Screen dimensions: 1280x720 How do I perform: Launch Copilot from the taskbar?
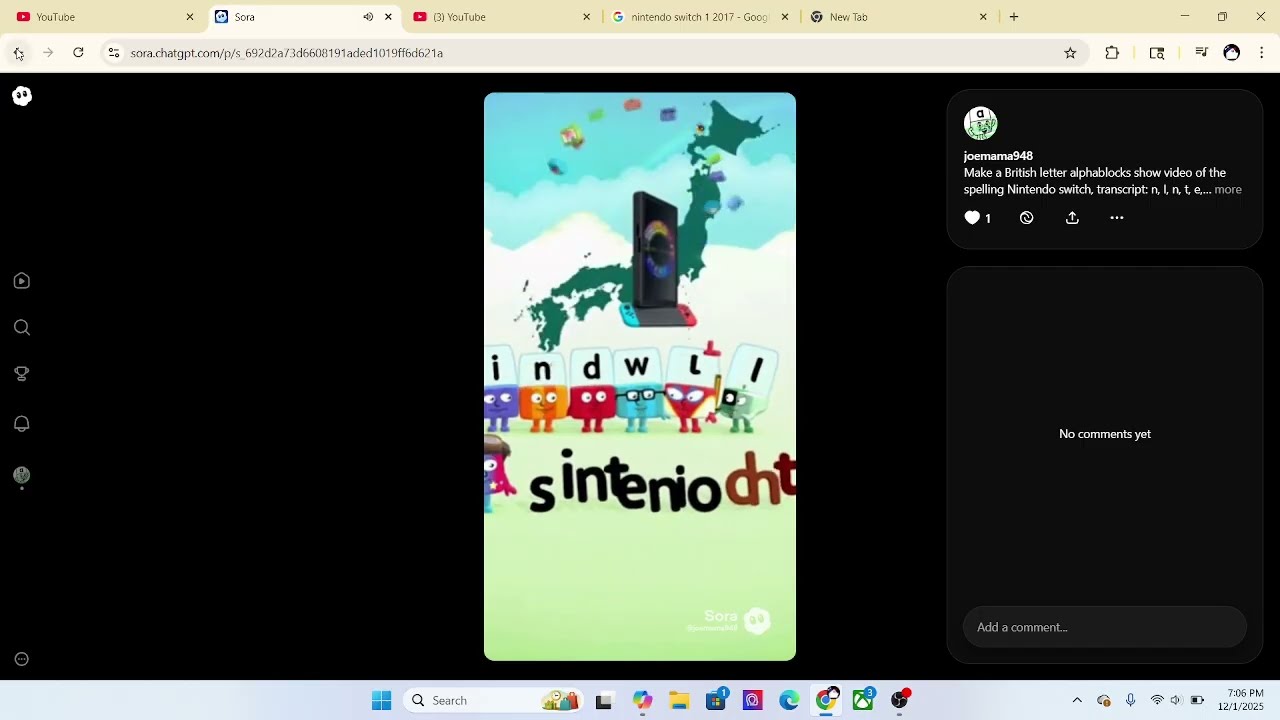point(642,701)
